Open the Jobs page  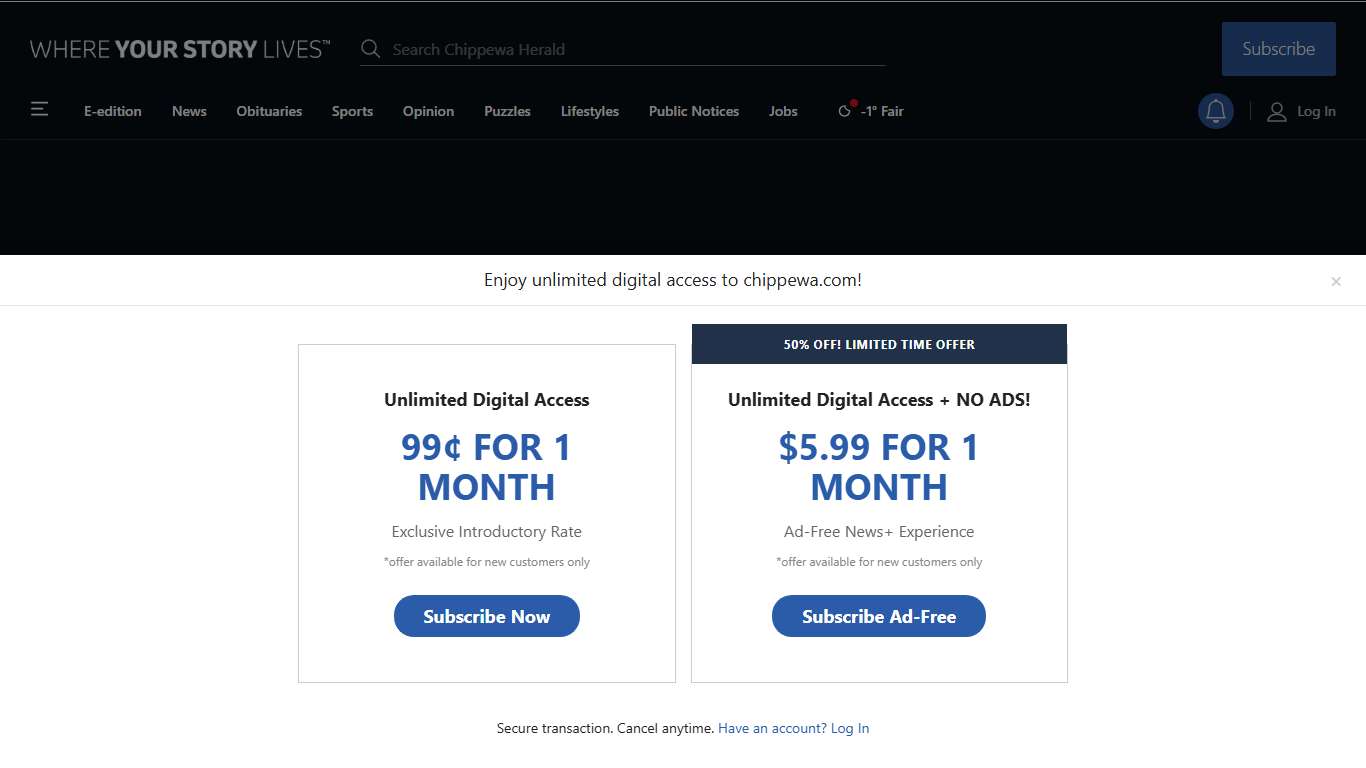(x=783, y=111)
